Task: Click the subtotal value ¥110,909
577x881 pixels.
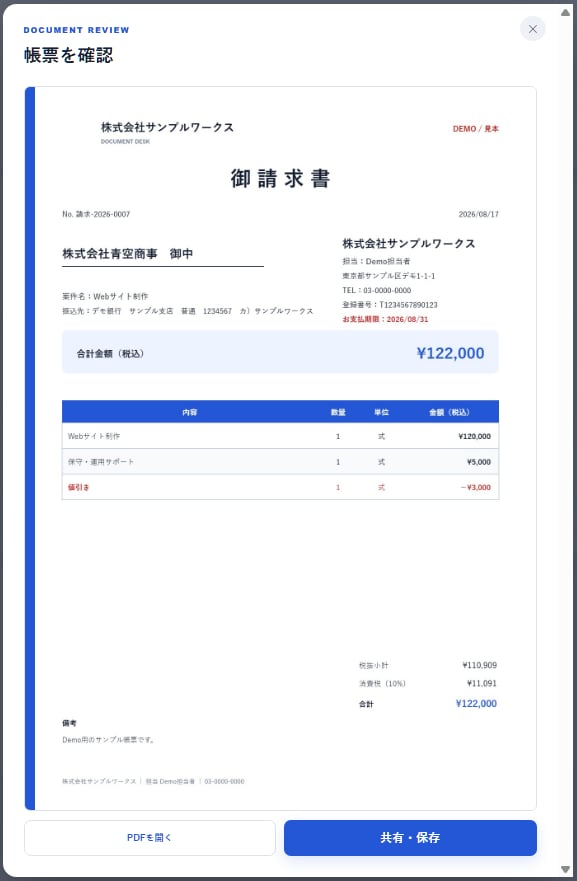Action: [x=479, y=665]
